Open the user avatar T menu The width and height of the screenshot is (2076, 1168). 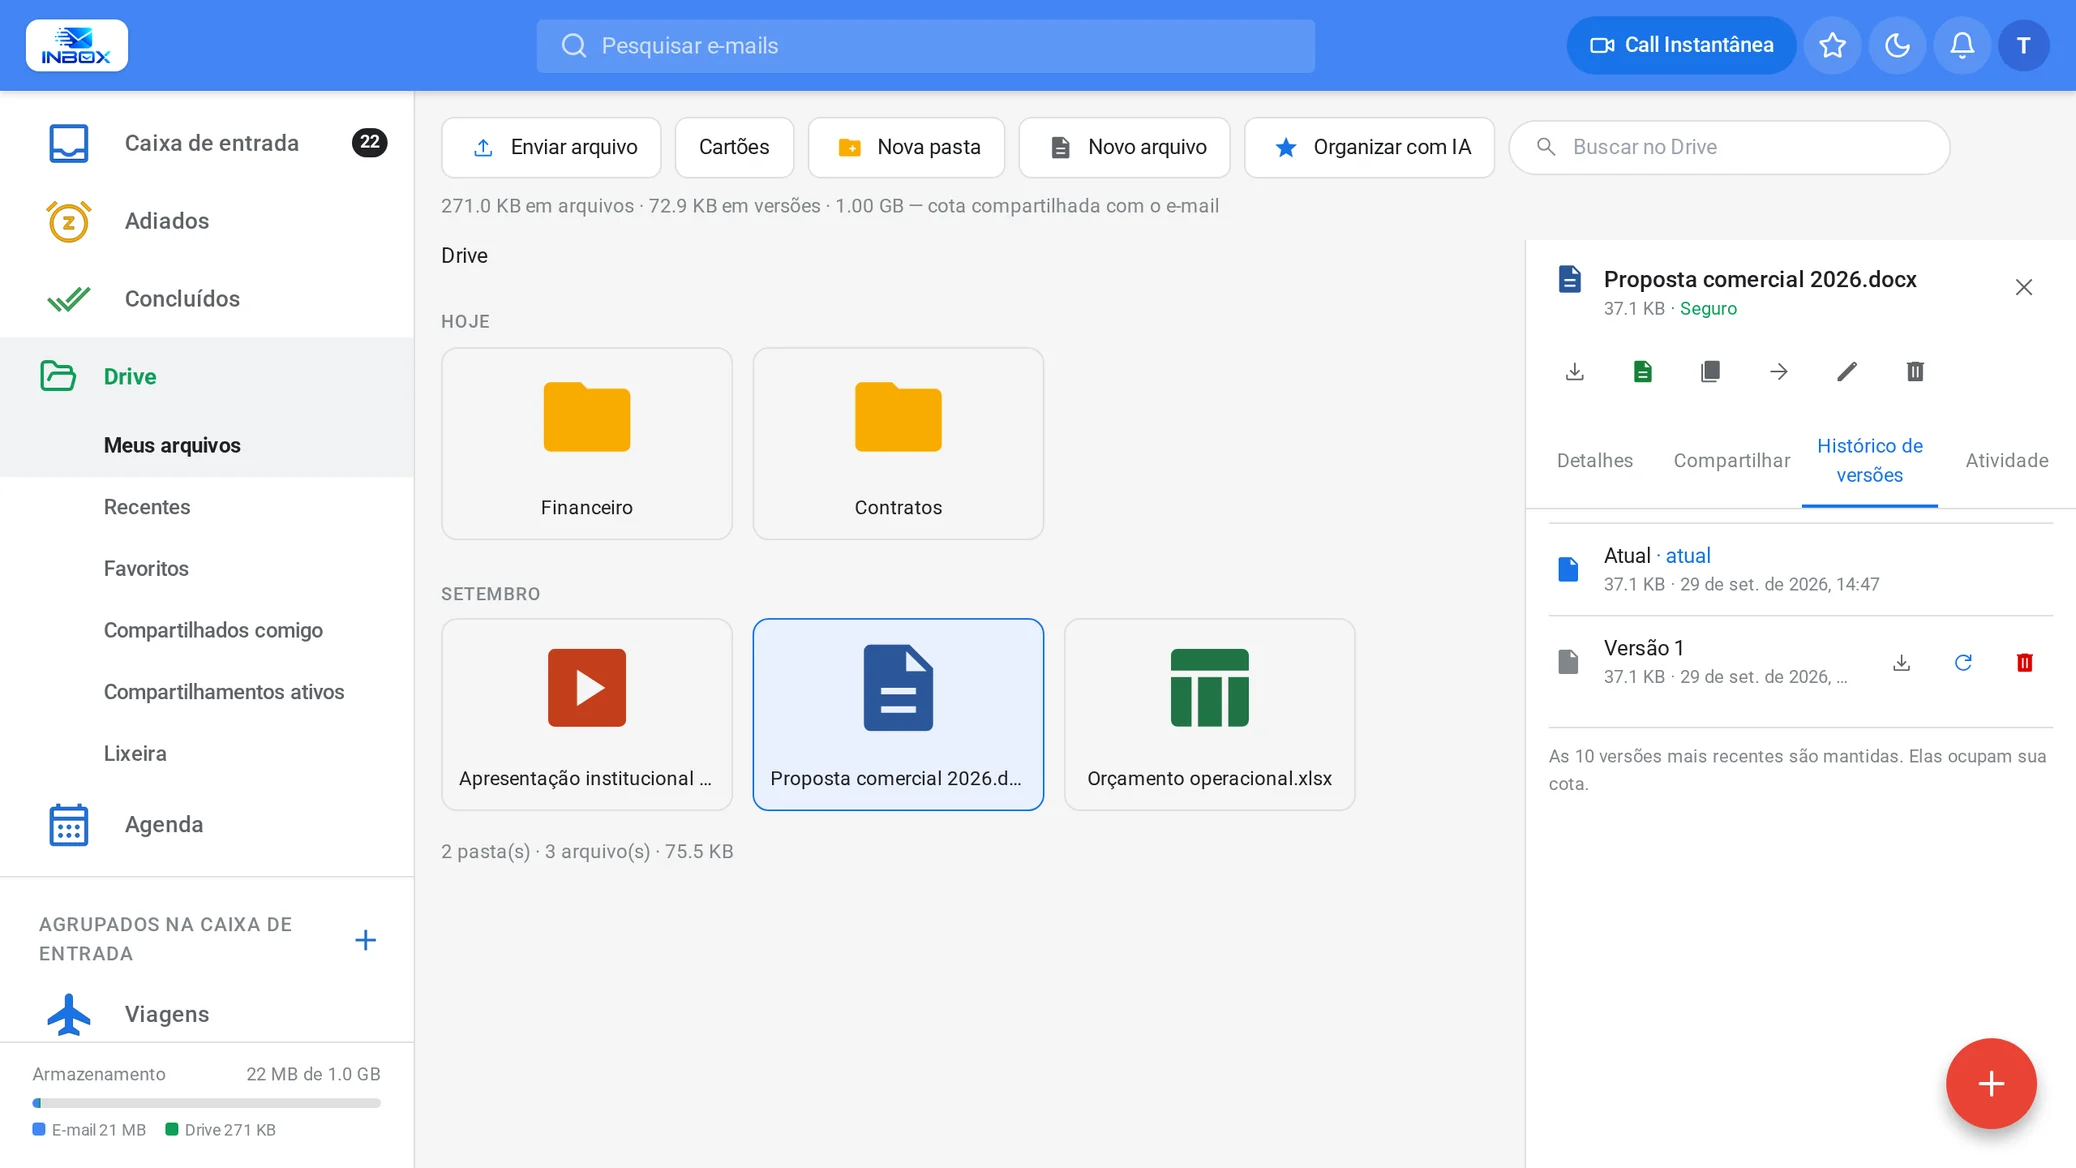pyautogui.click(x=2023, y=45)
